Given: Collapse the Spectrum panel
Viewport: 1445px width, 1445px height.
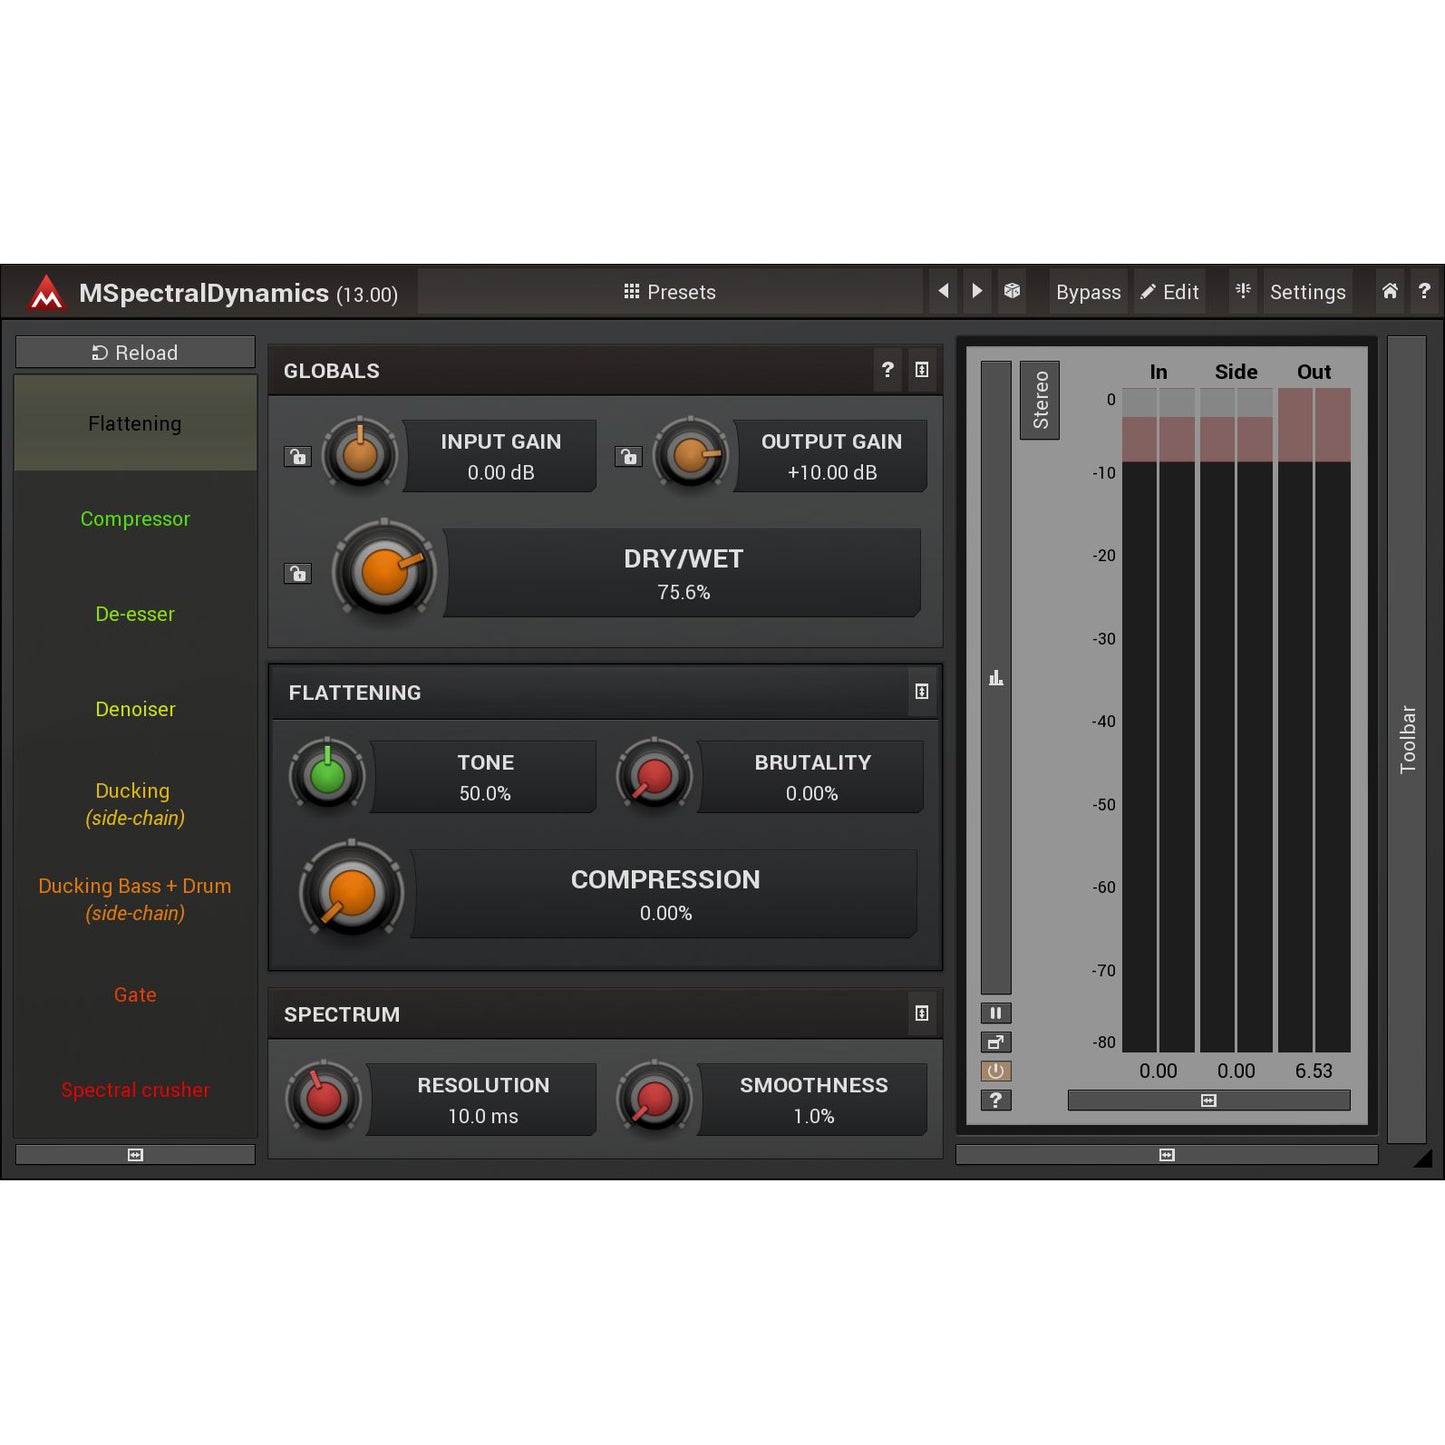Looking at the screenshot, I should pos(922,1013).
